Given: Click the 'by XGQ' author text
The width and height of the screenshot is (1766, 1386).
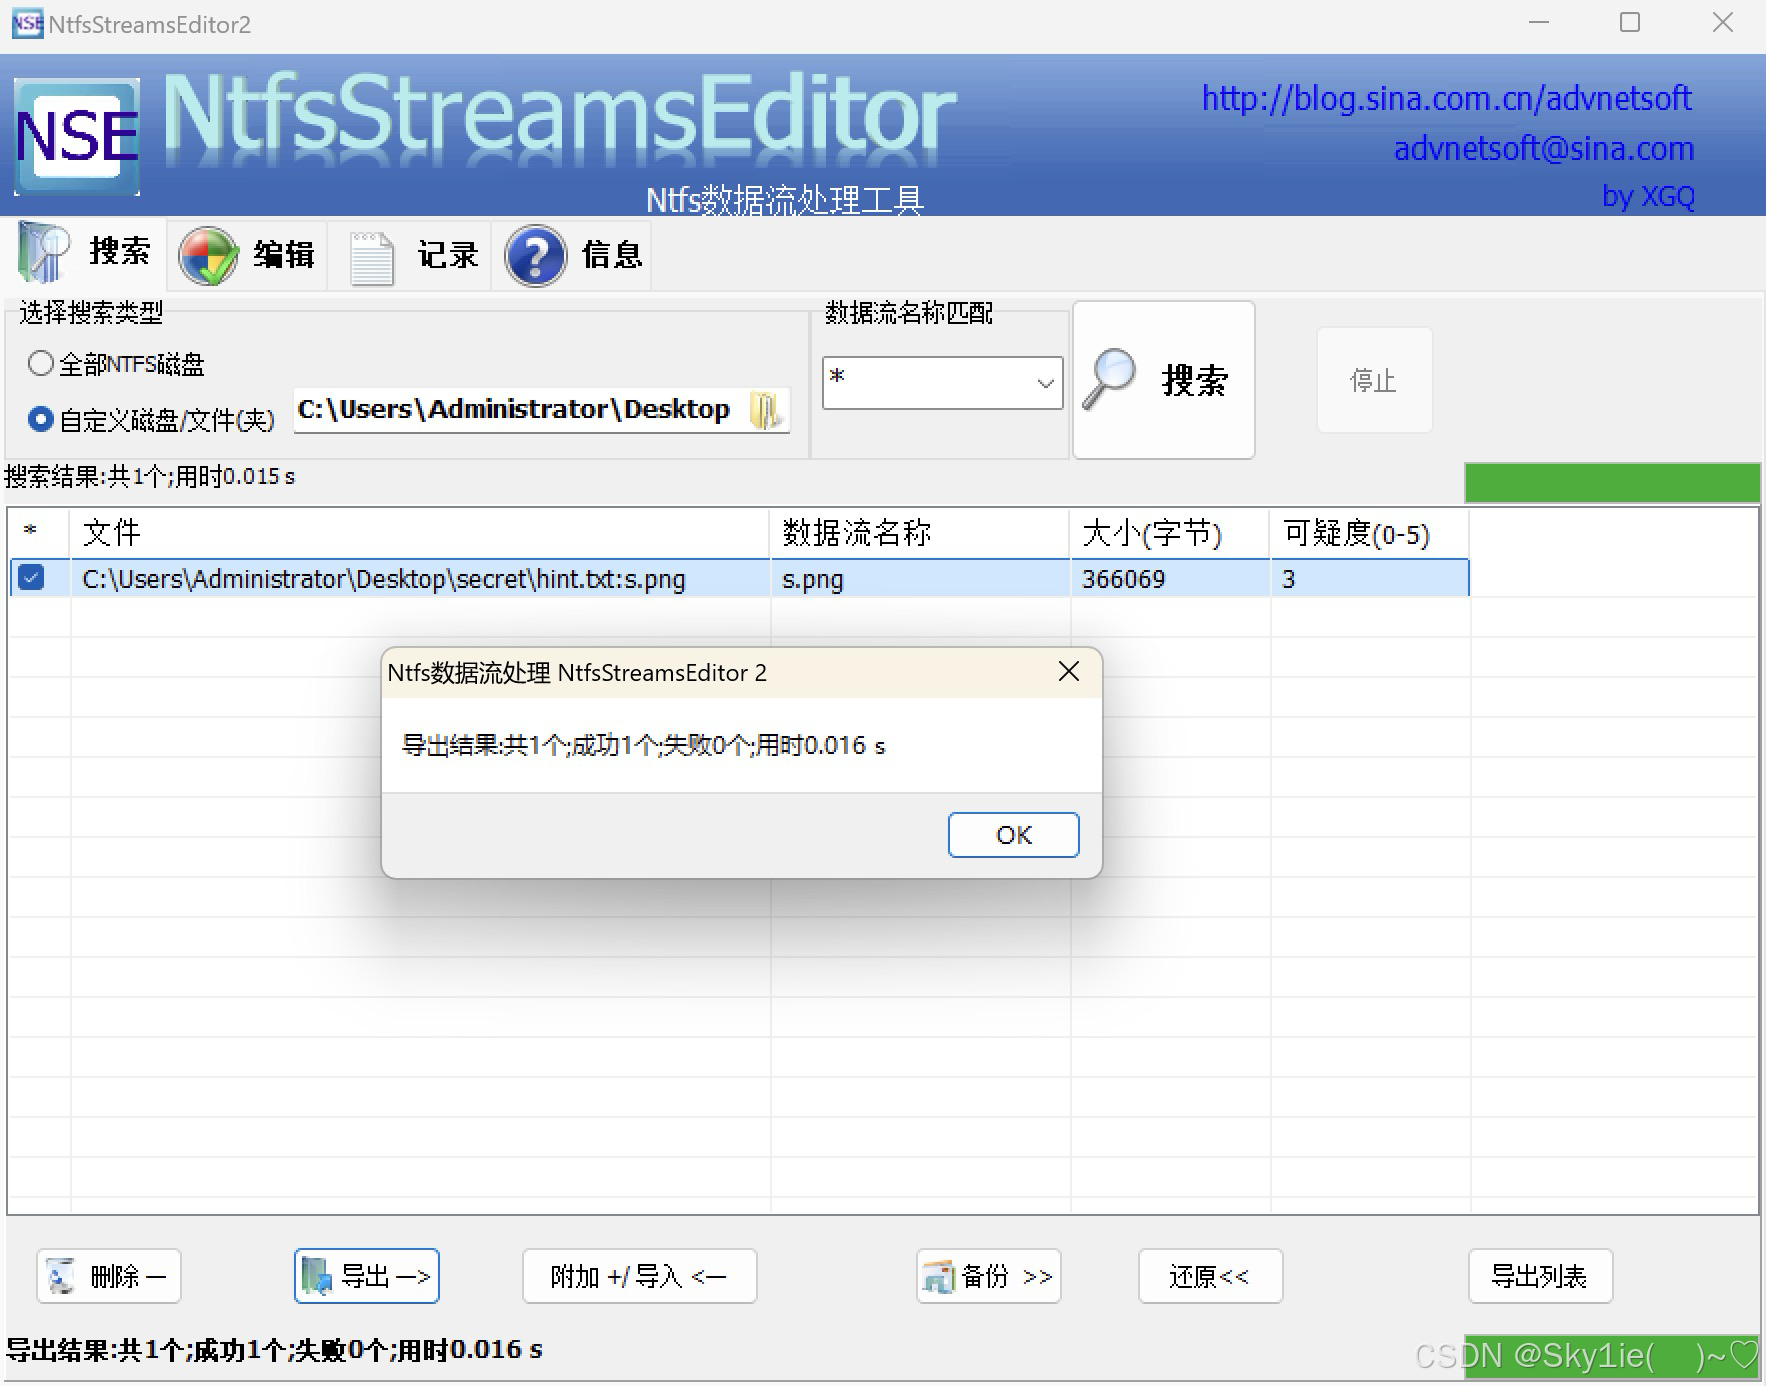Looking at the screenshot, I should 1648,196.
